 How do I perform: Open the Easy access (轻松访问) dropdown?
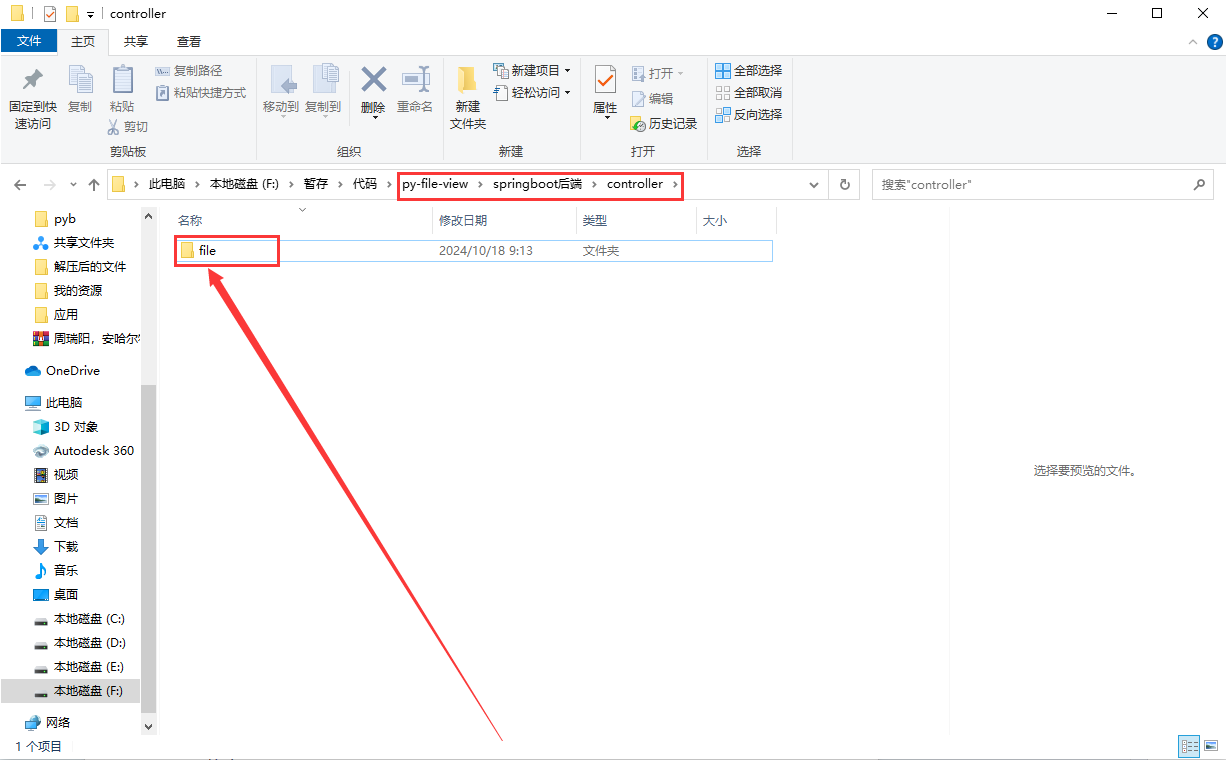tap(532, 92)
